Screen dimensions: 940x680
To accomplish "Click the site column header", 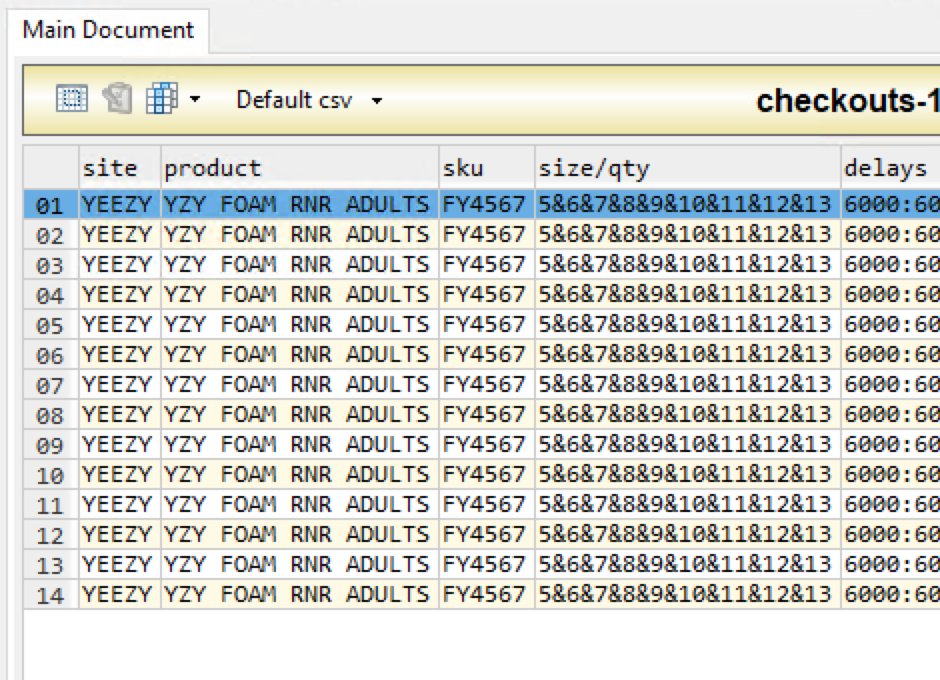I will pyautogui.click(x=120, y=168).
